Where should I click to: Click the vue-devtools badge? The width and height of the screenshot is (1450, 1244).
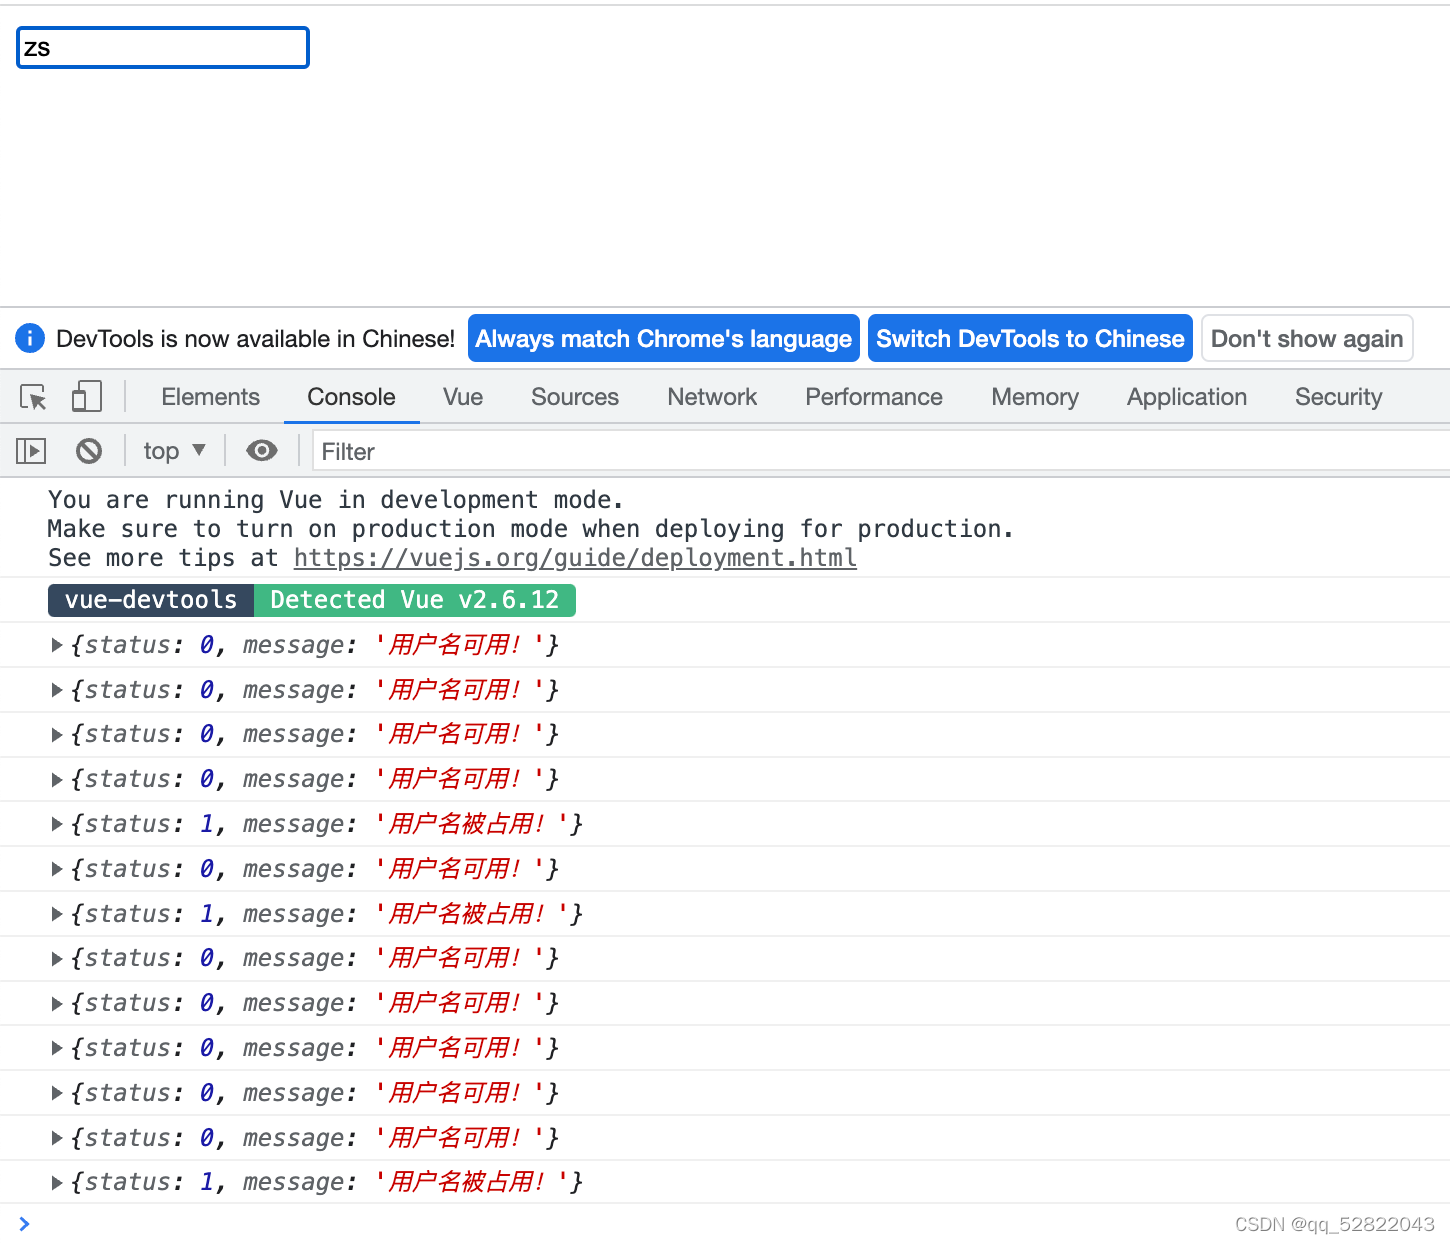pyautogui.click(x=150, y=599)
